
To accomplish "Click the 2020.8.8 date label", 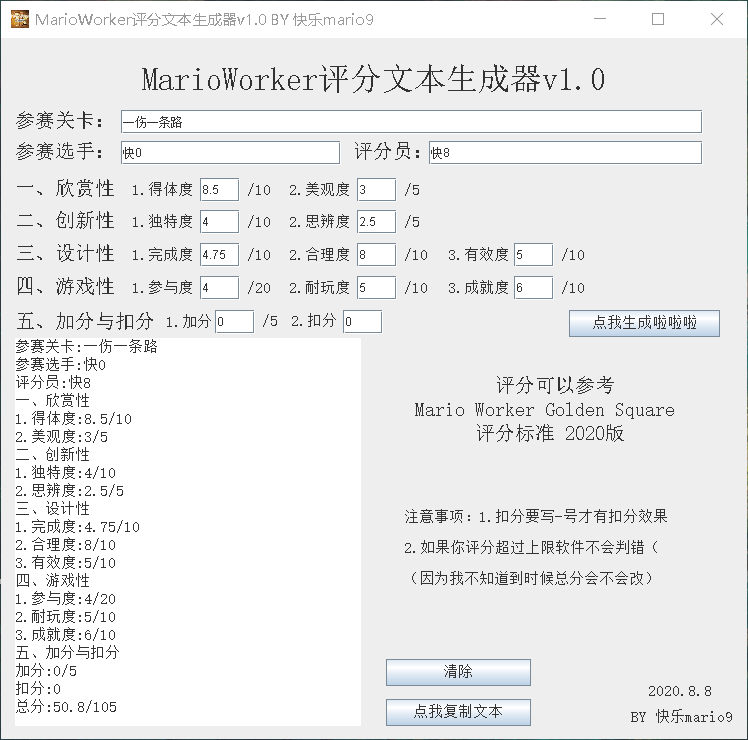I will (x=680, y=691).
